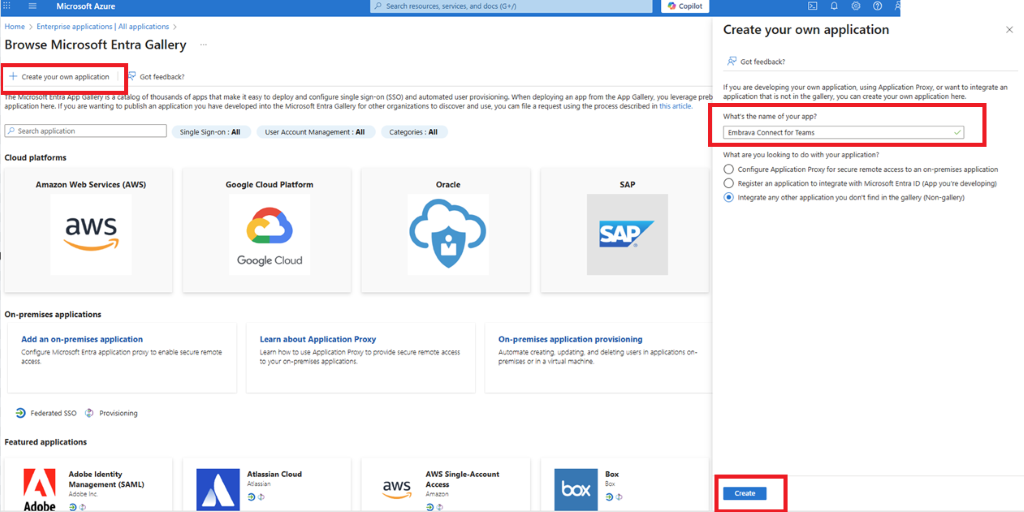Click the plus icon of Create your own application
This screenshot has height=512, width=1024.
pos(13,76)
